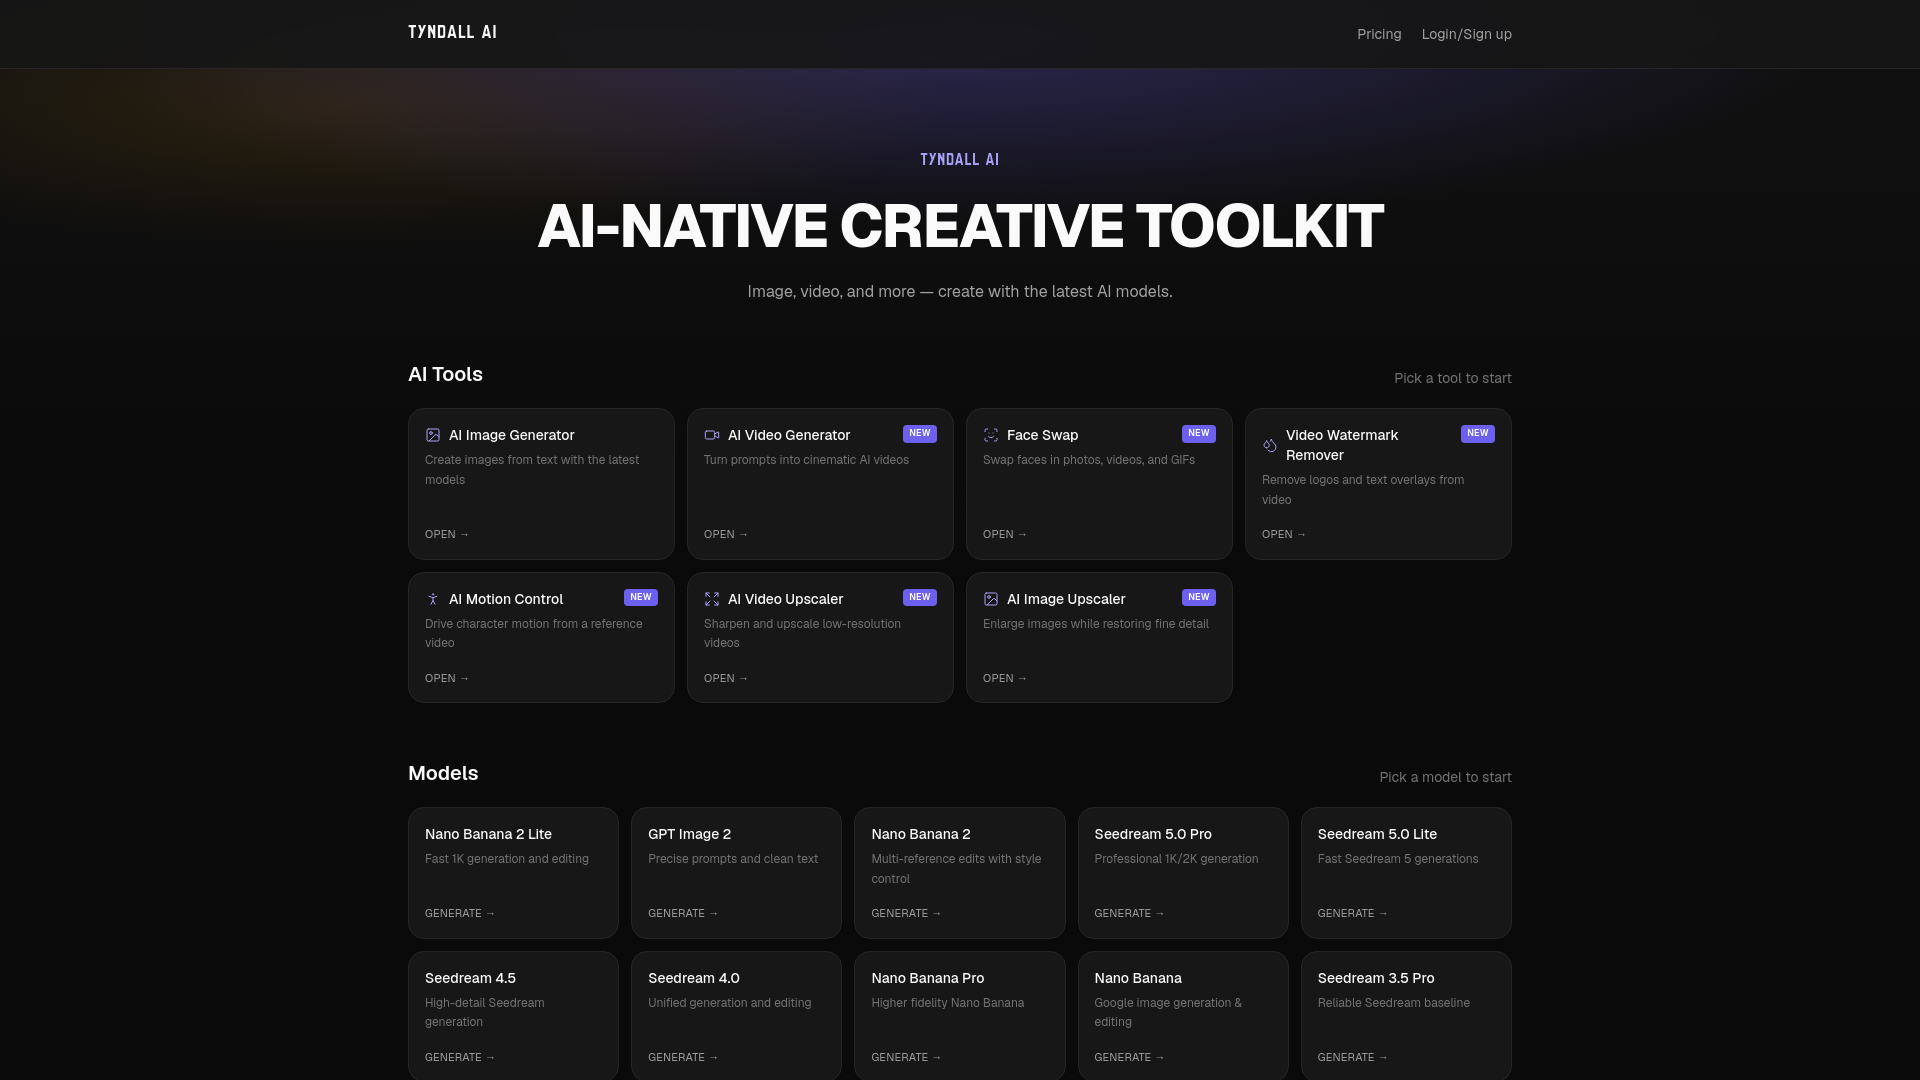Click 'Reliable Seedream baseline' description

click(1394, 1003)
